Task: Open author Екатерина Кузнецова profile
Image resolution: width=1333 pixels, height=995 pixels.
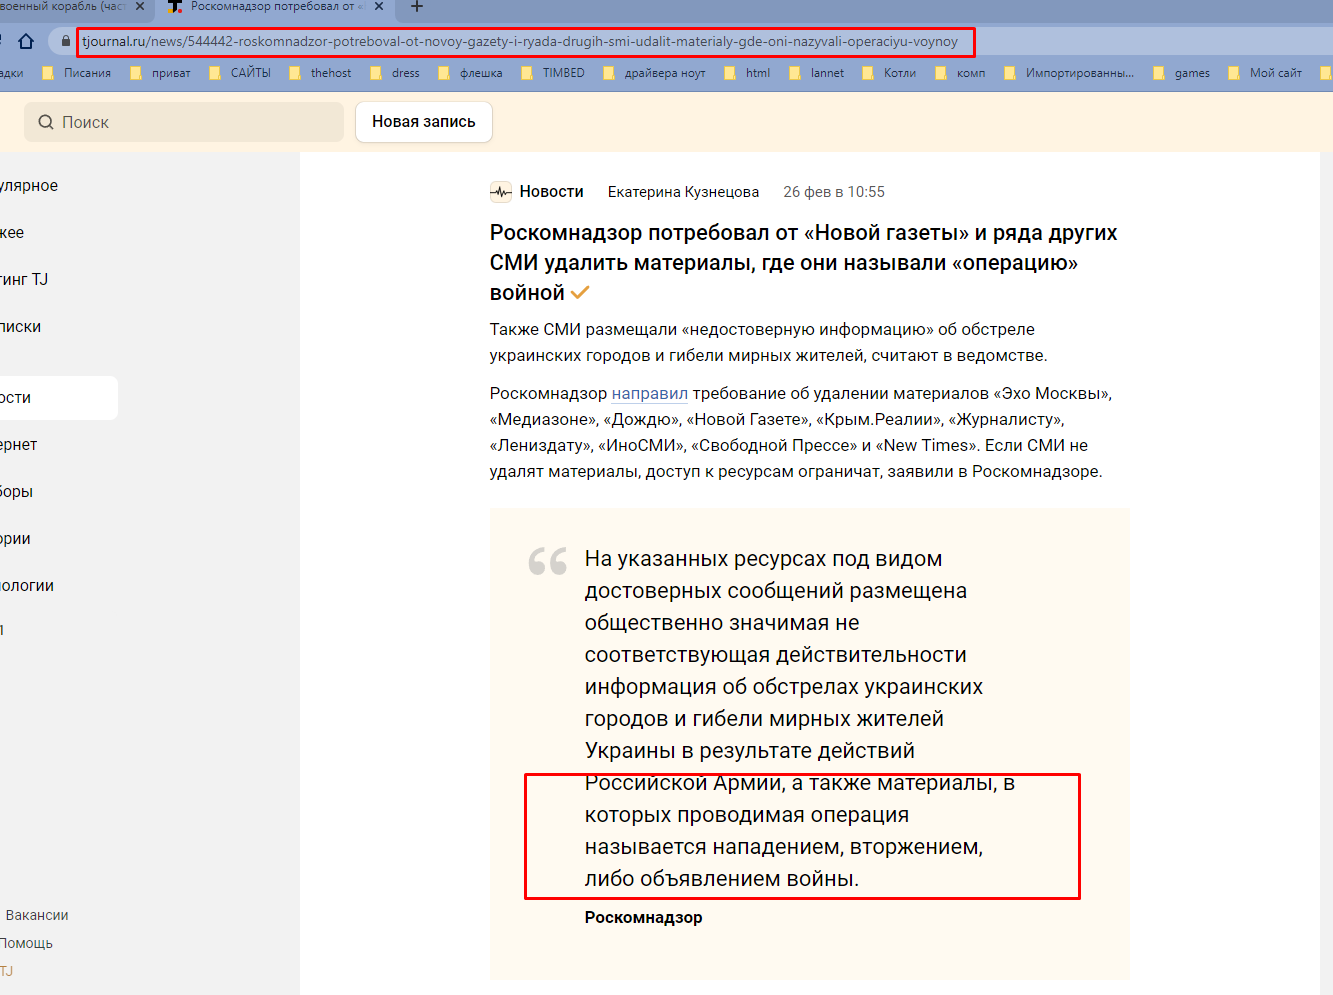Action: (683, 192)
